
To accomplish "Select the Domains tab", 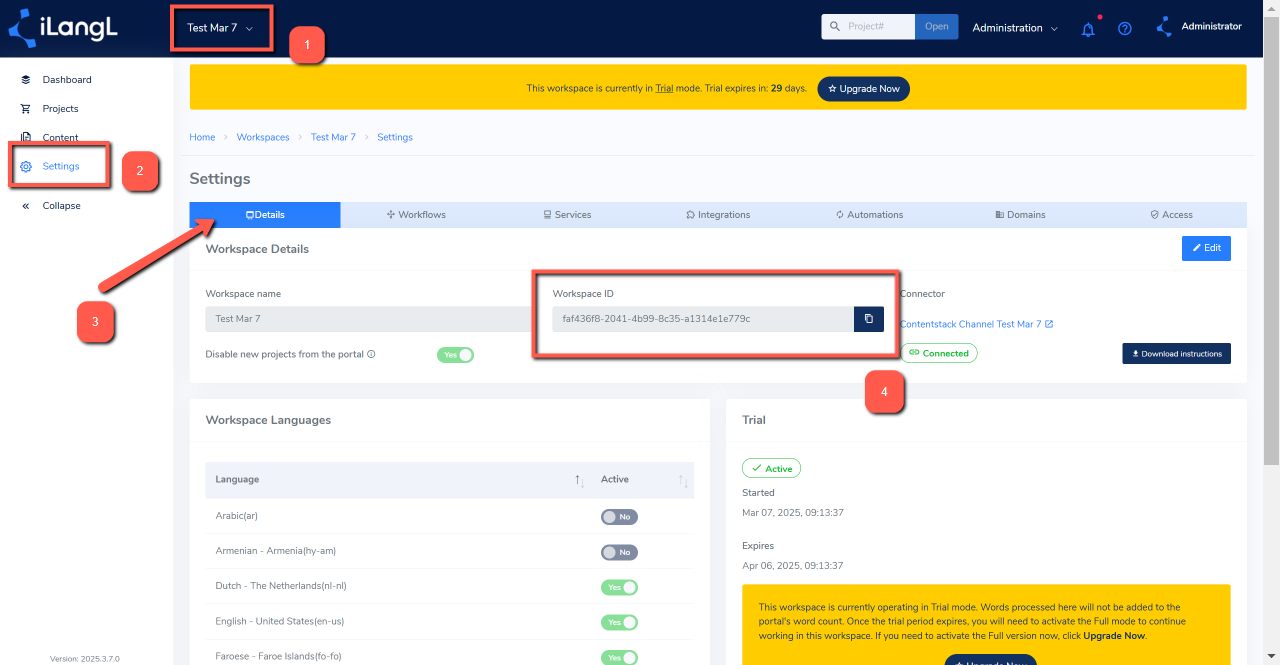I will (1020, 215).
